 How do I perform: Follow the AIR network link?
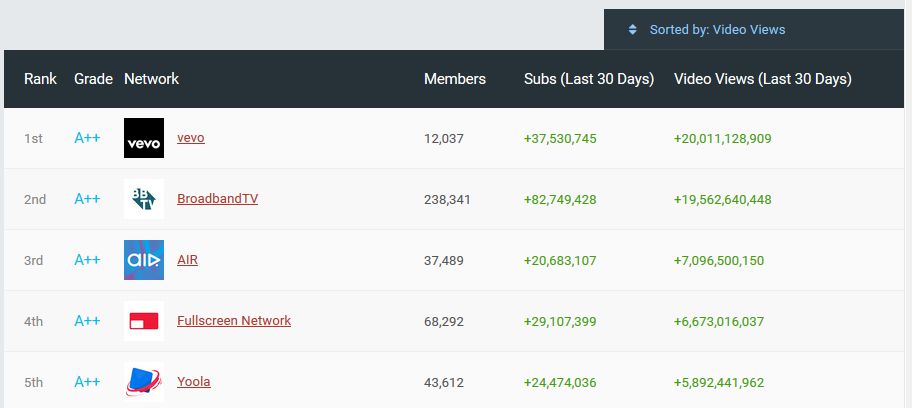(187, 260)
